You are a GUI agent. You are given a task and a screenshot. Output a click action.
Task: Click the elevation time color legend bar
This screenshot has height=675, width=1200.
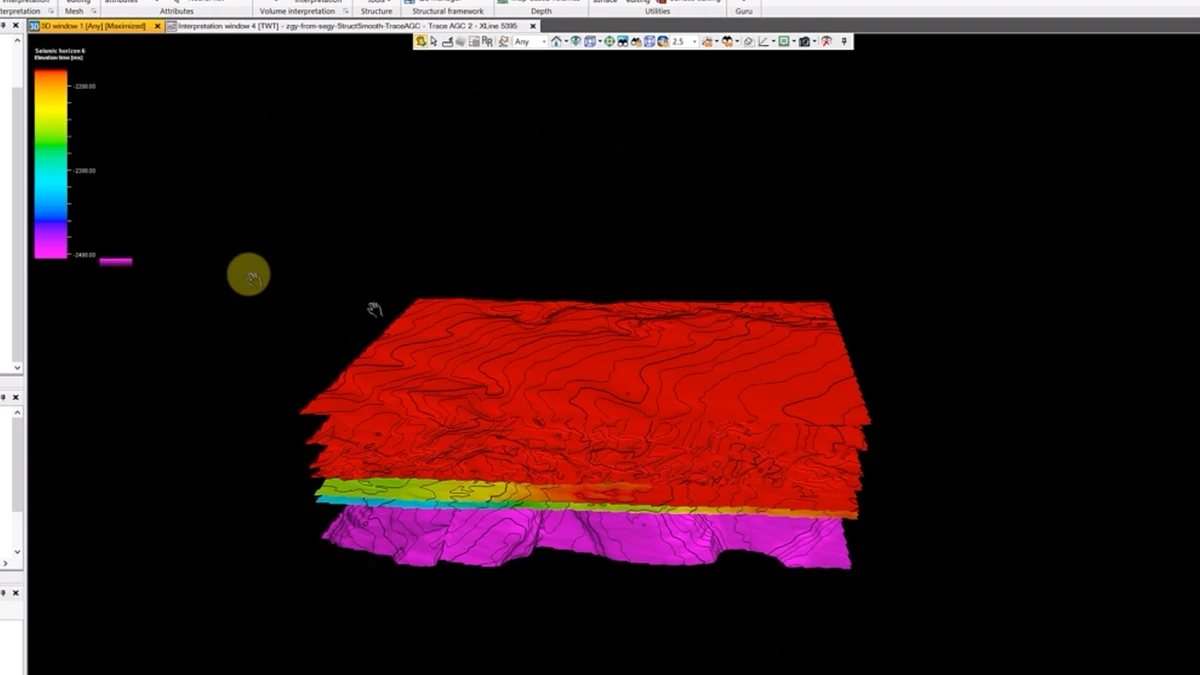[51, 164]
